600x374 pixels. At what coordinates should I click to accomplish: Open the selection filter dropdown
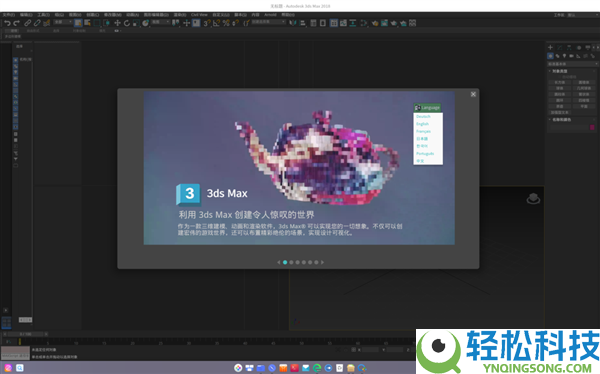(63, 22)
